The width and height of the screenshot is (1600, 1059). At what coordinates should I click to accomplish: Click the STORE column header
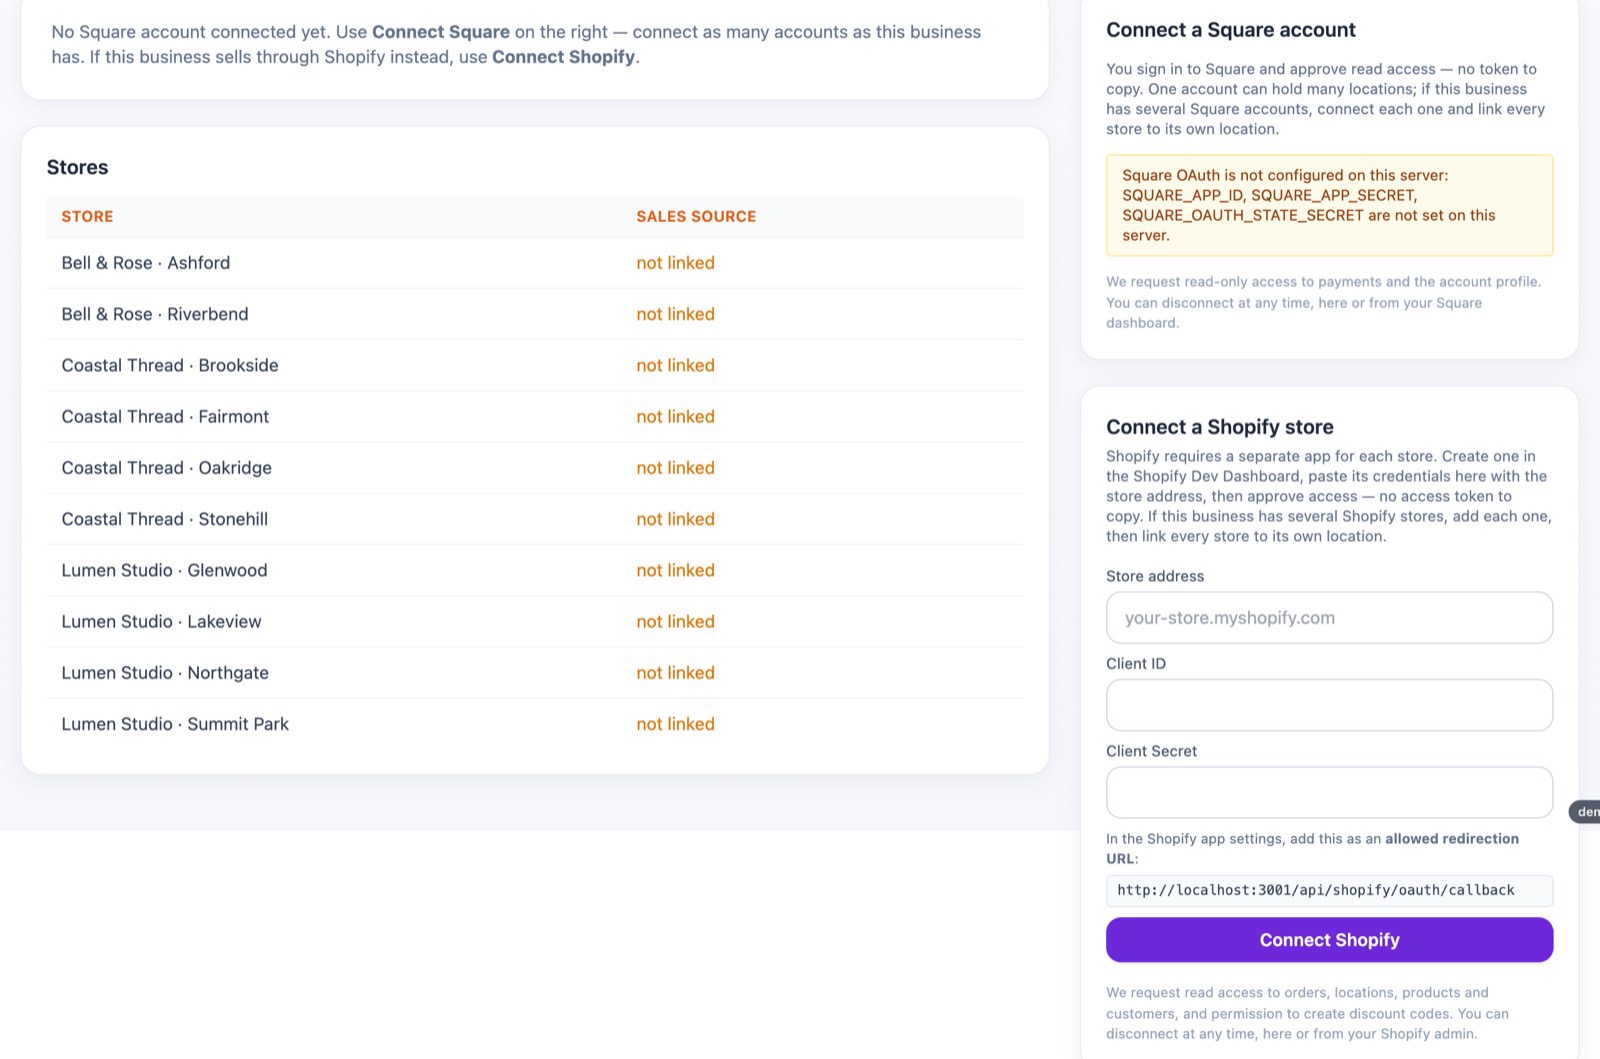tap(87, 216)
